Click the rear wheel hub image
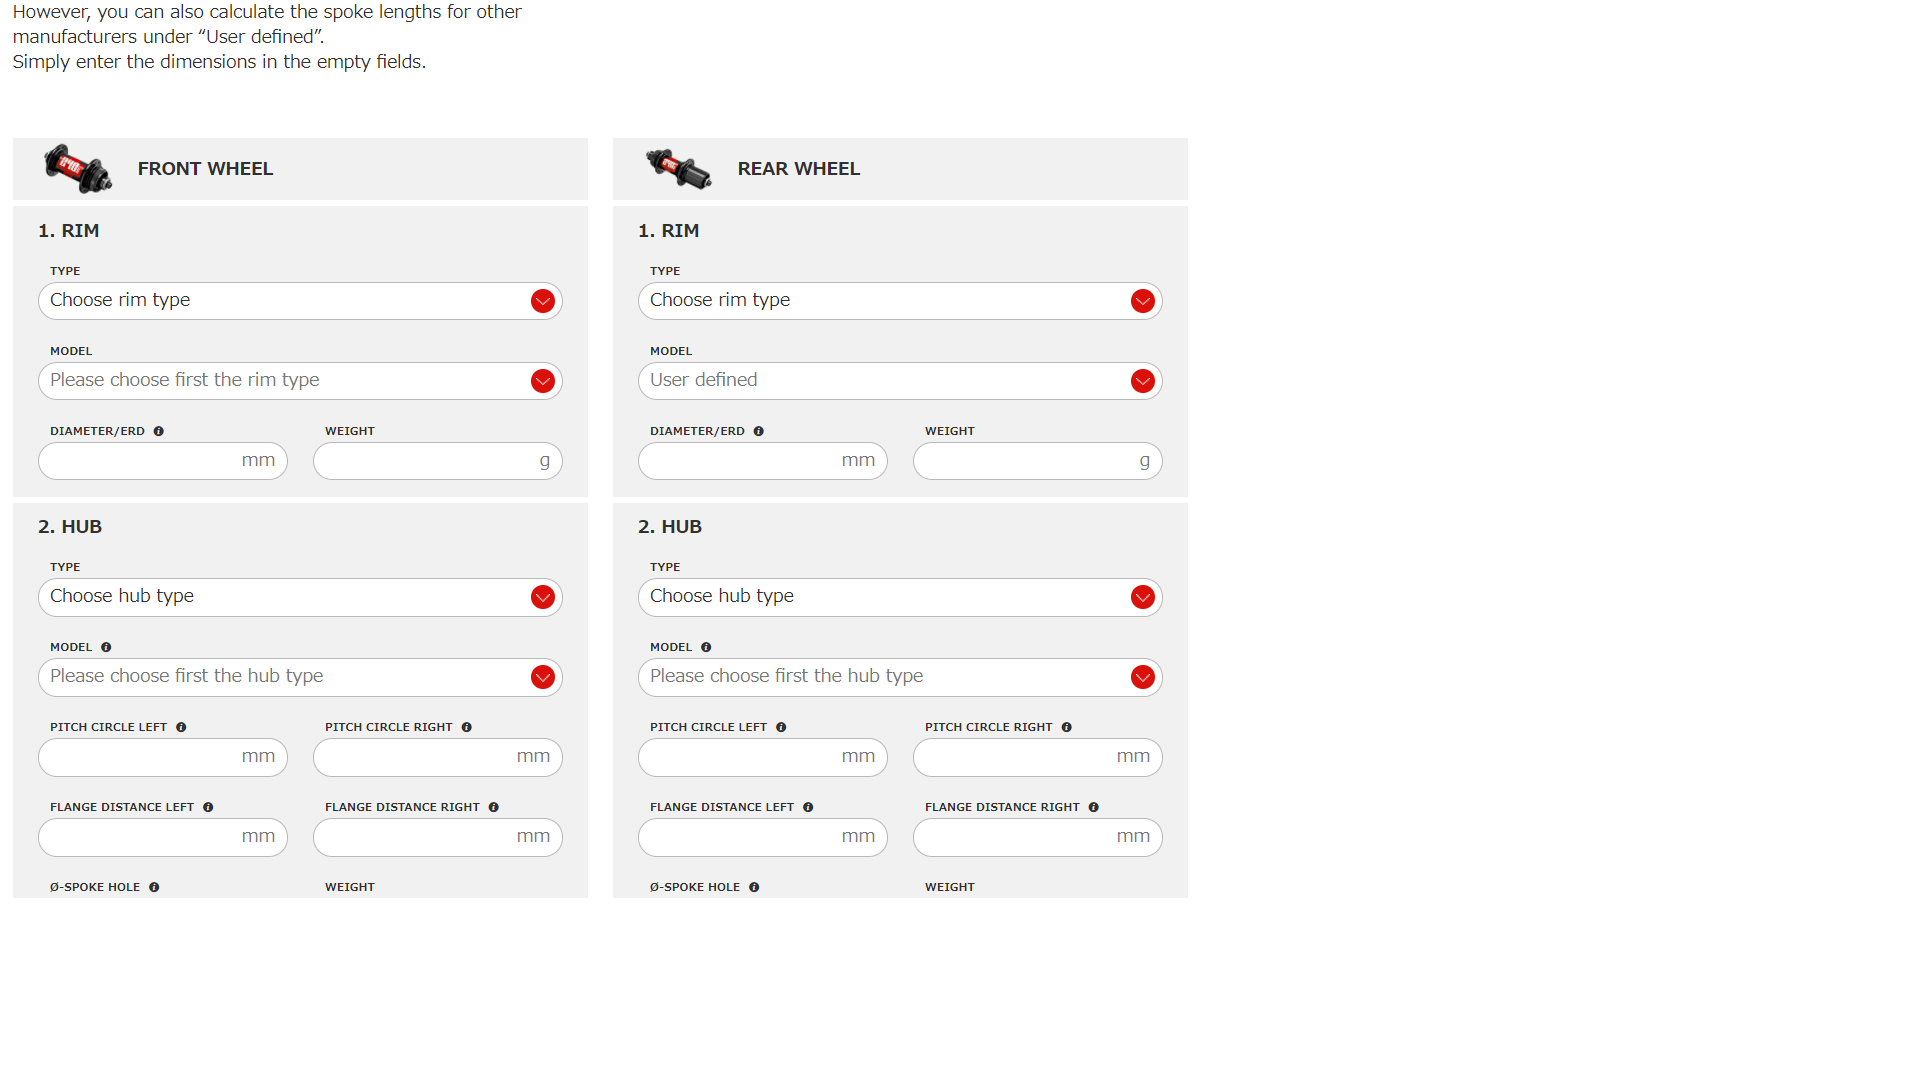The image size is (1920, 1080). (x=678, y=168)
